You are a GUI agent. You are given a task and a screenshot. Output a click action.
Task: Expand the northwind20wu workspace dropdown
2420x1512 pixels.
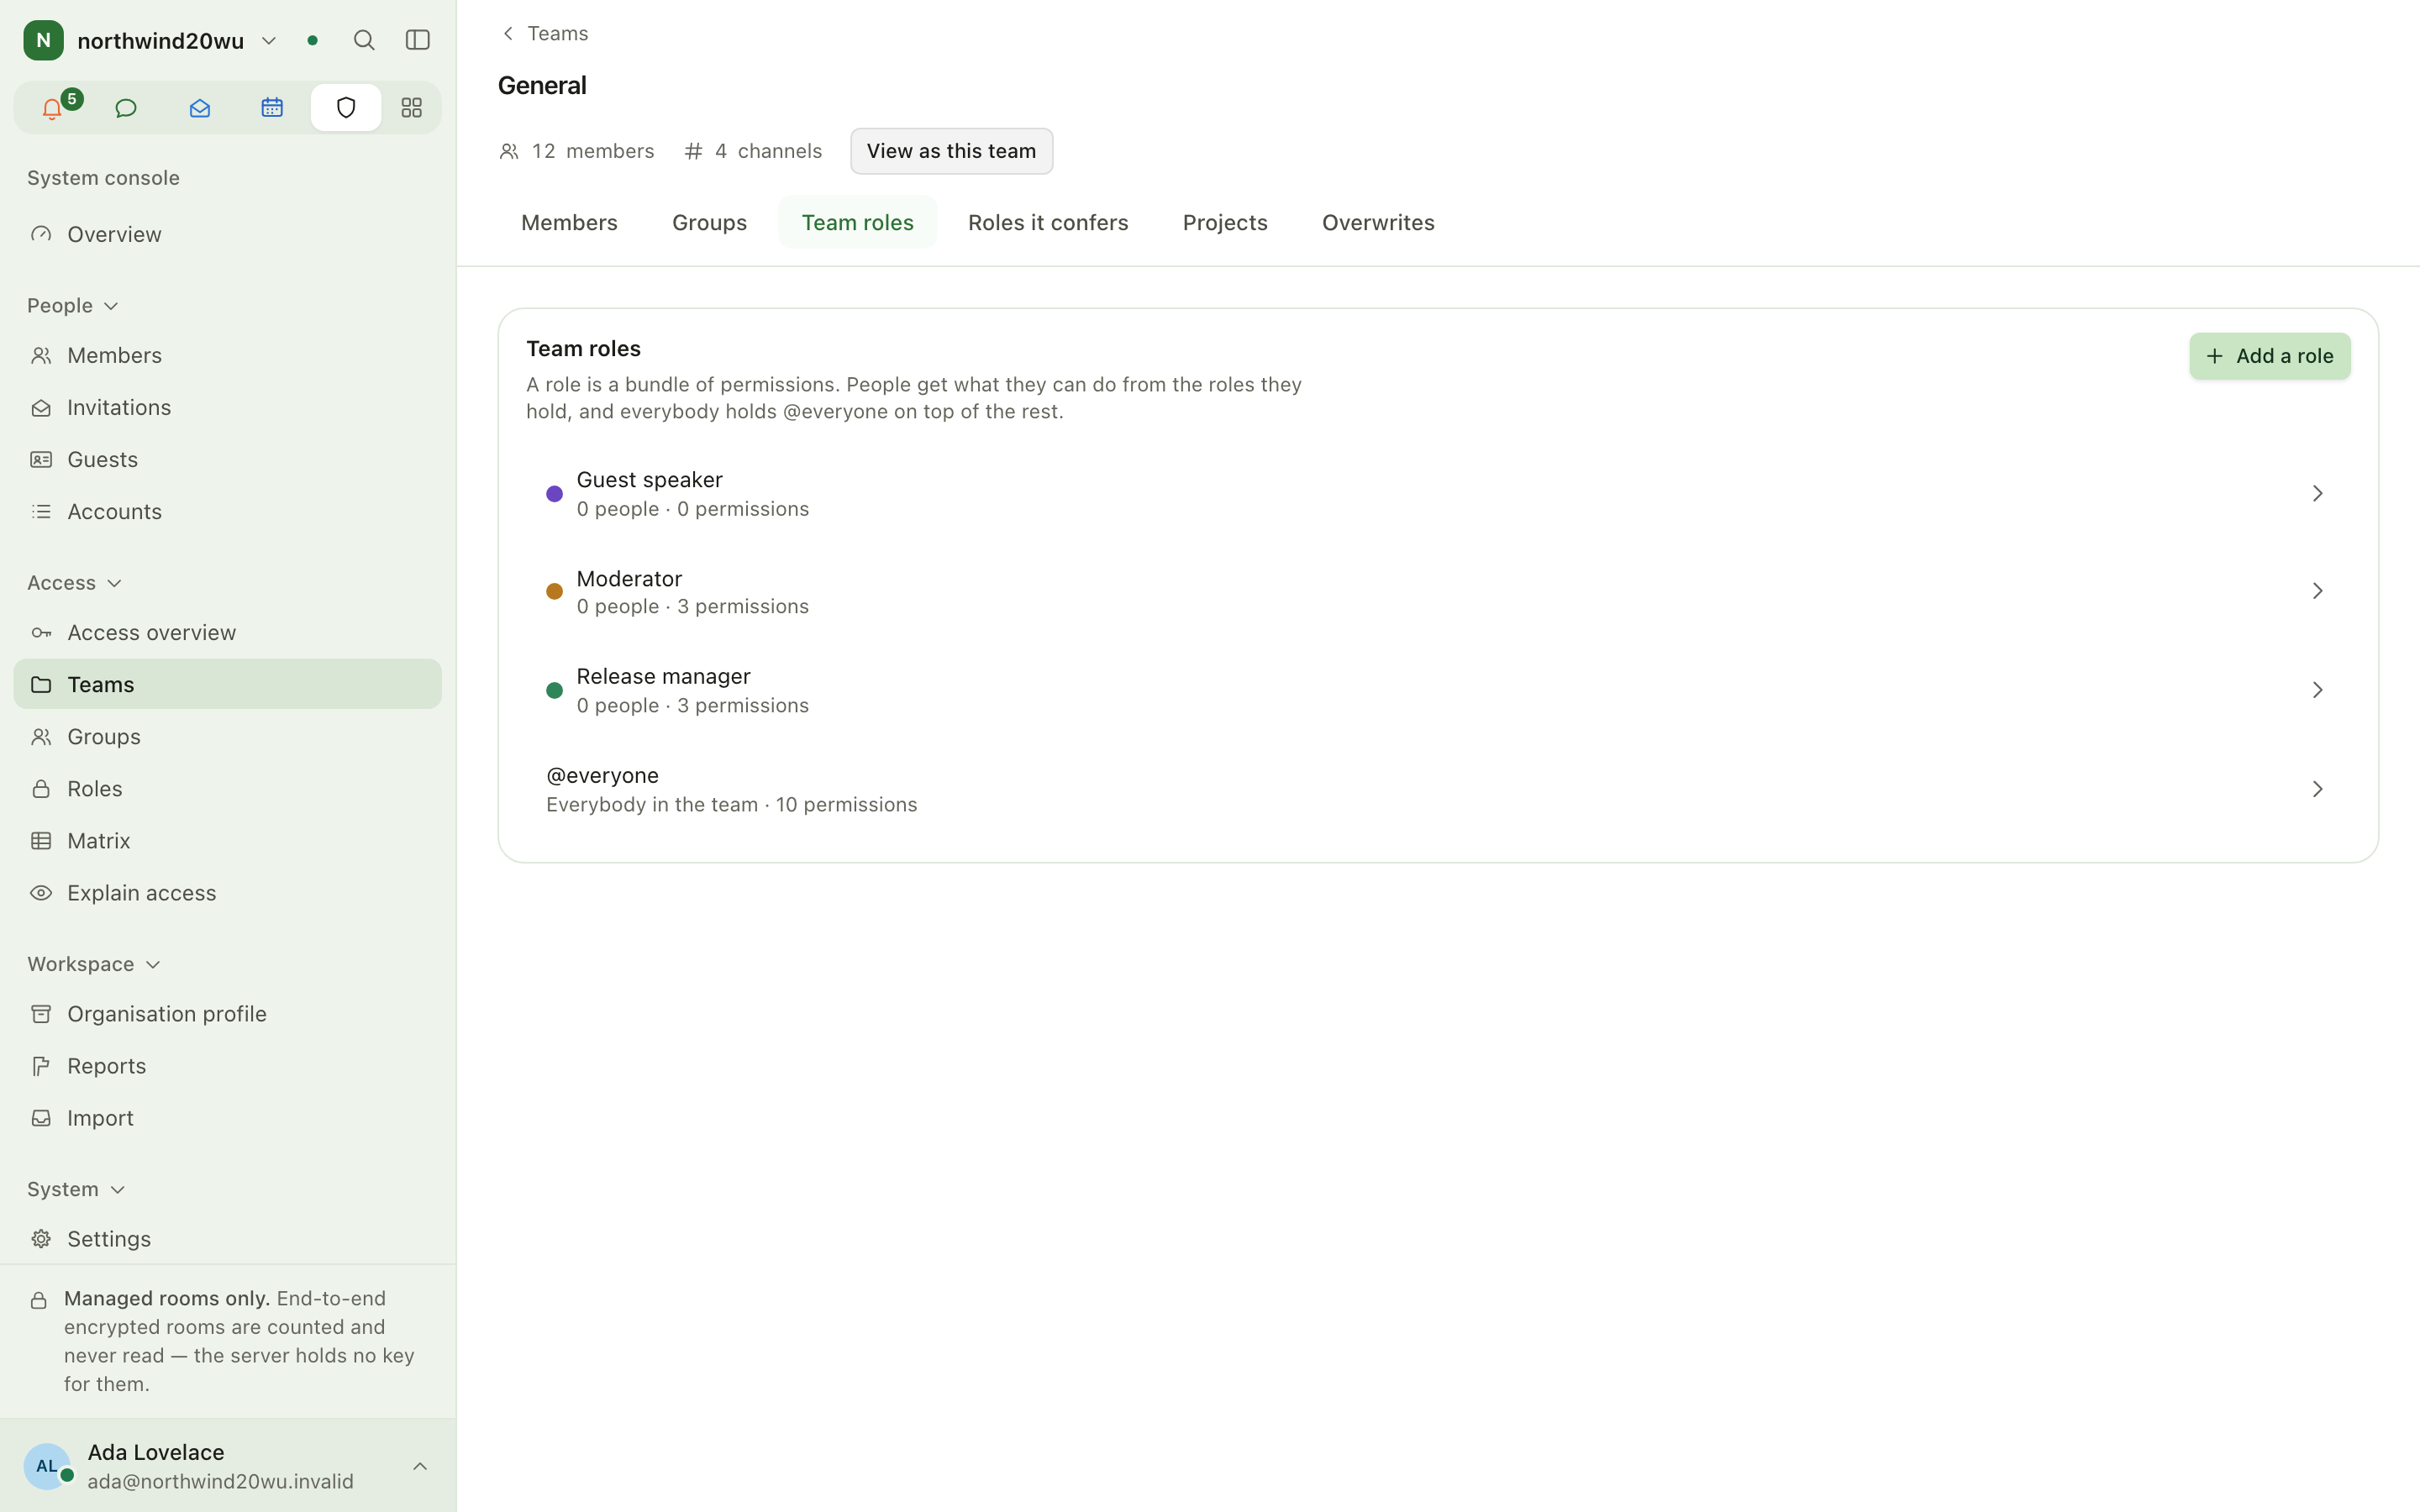(x=269, y=41)
